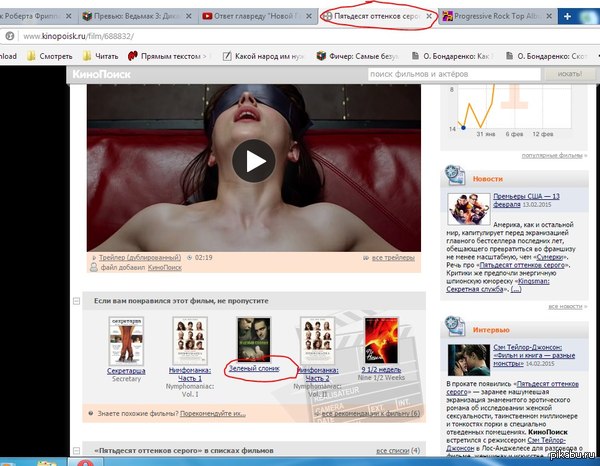The width and height of the screenshot is (600, 466).
Task: Open the '9 1/2 недель' poster thumbnail
Action: click(x=380, y=340)
